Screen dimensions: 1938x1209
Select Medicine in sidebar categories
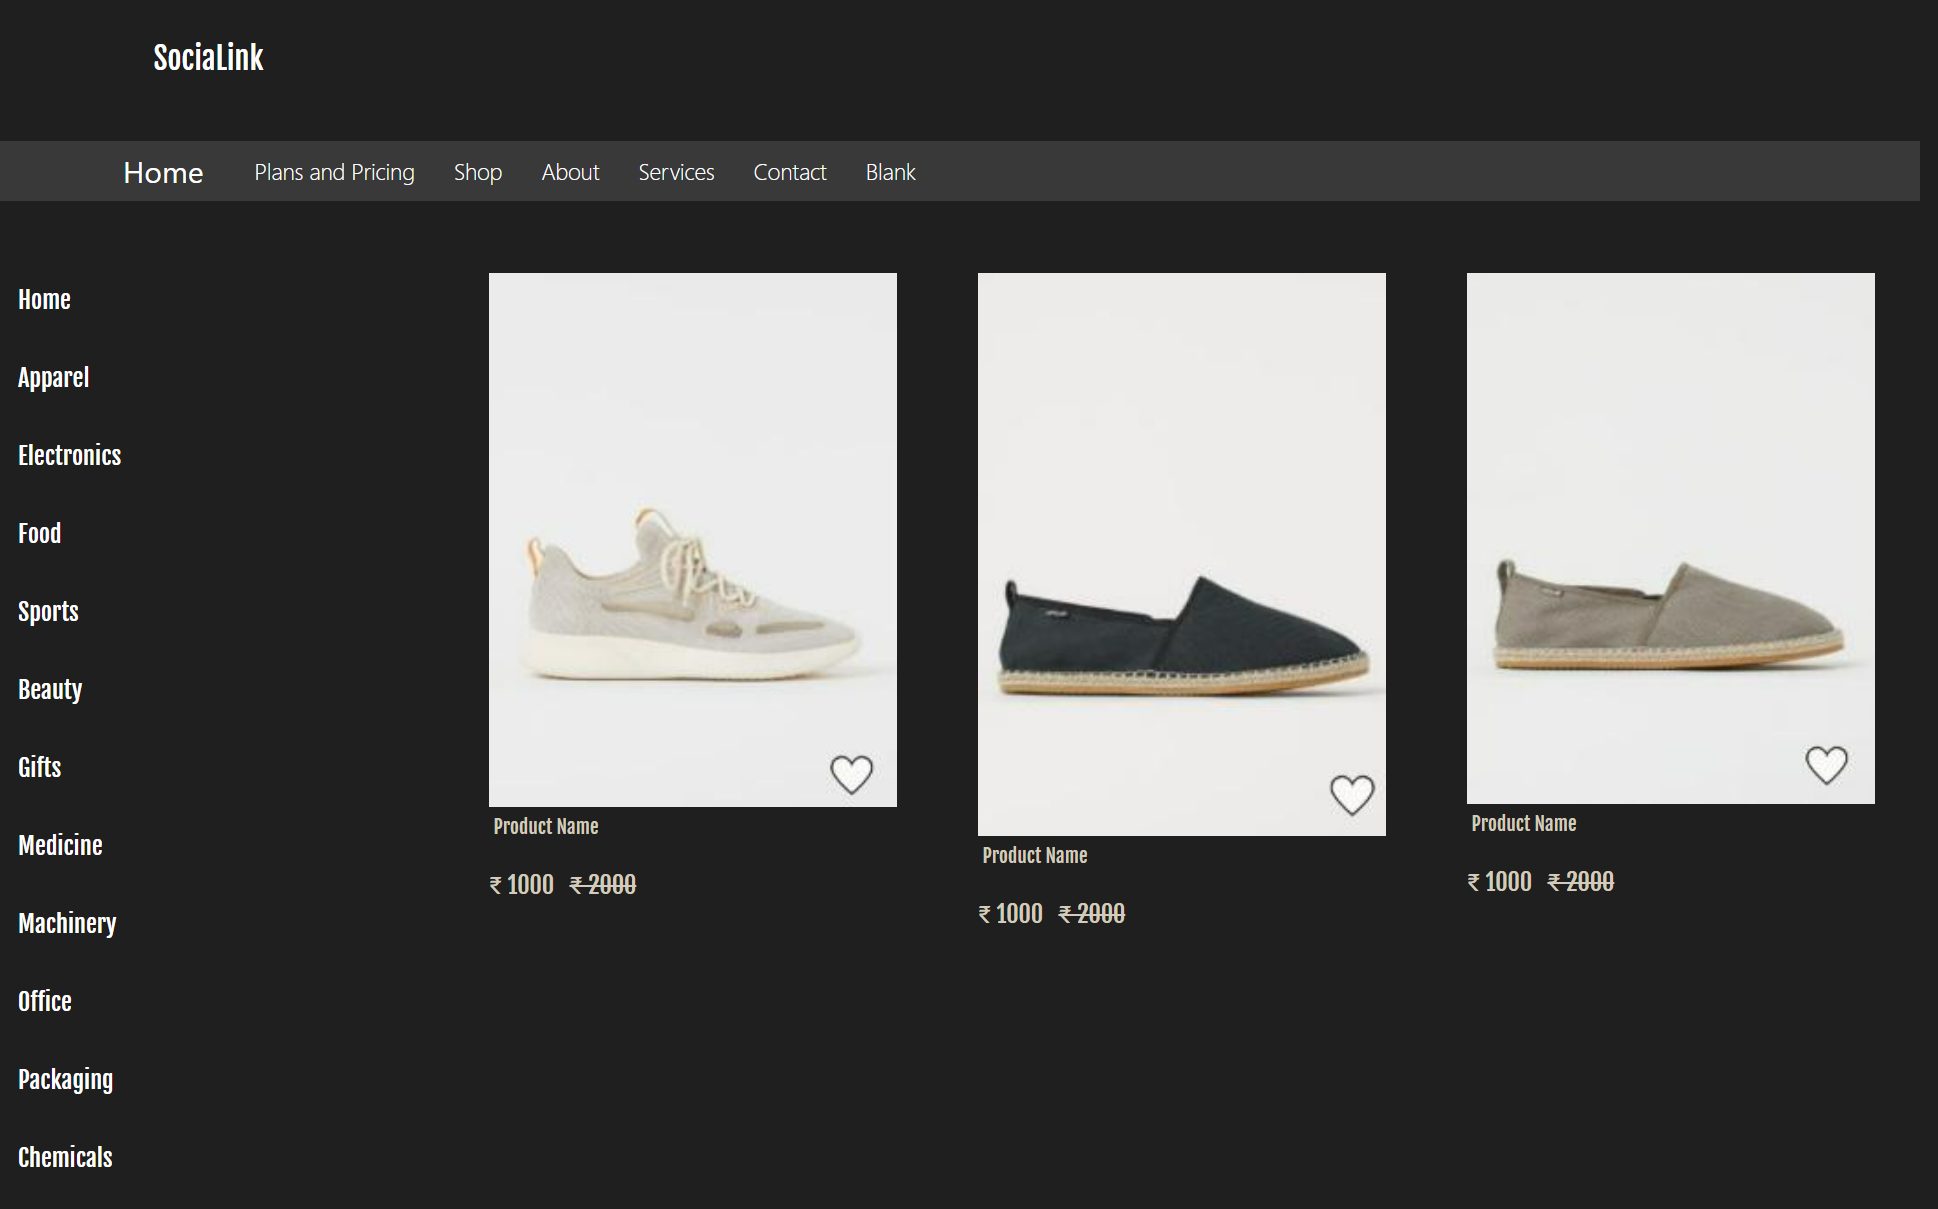tap(60, 846)
